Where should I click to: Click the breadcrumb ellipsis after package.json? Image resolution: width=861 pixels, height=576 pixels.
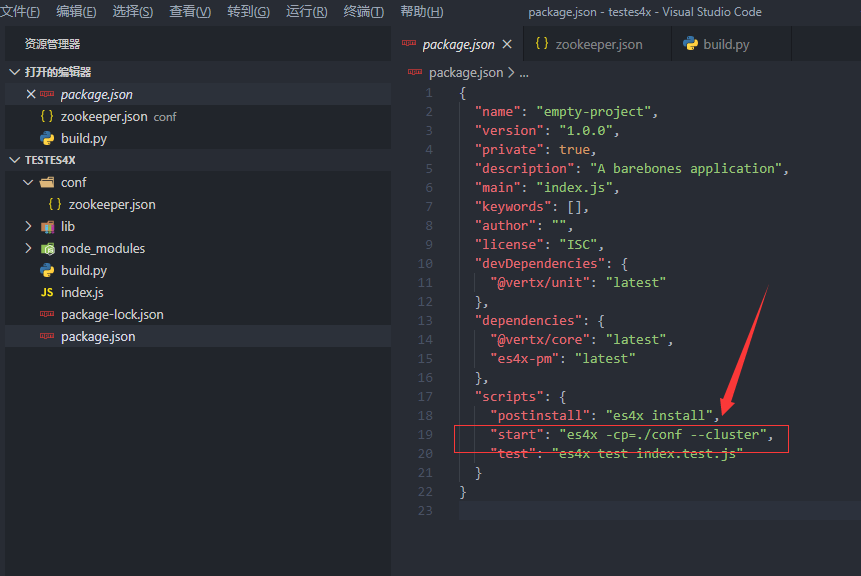pyautogui.click(x=524, y=73)
